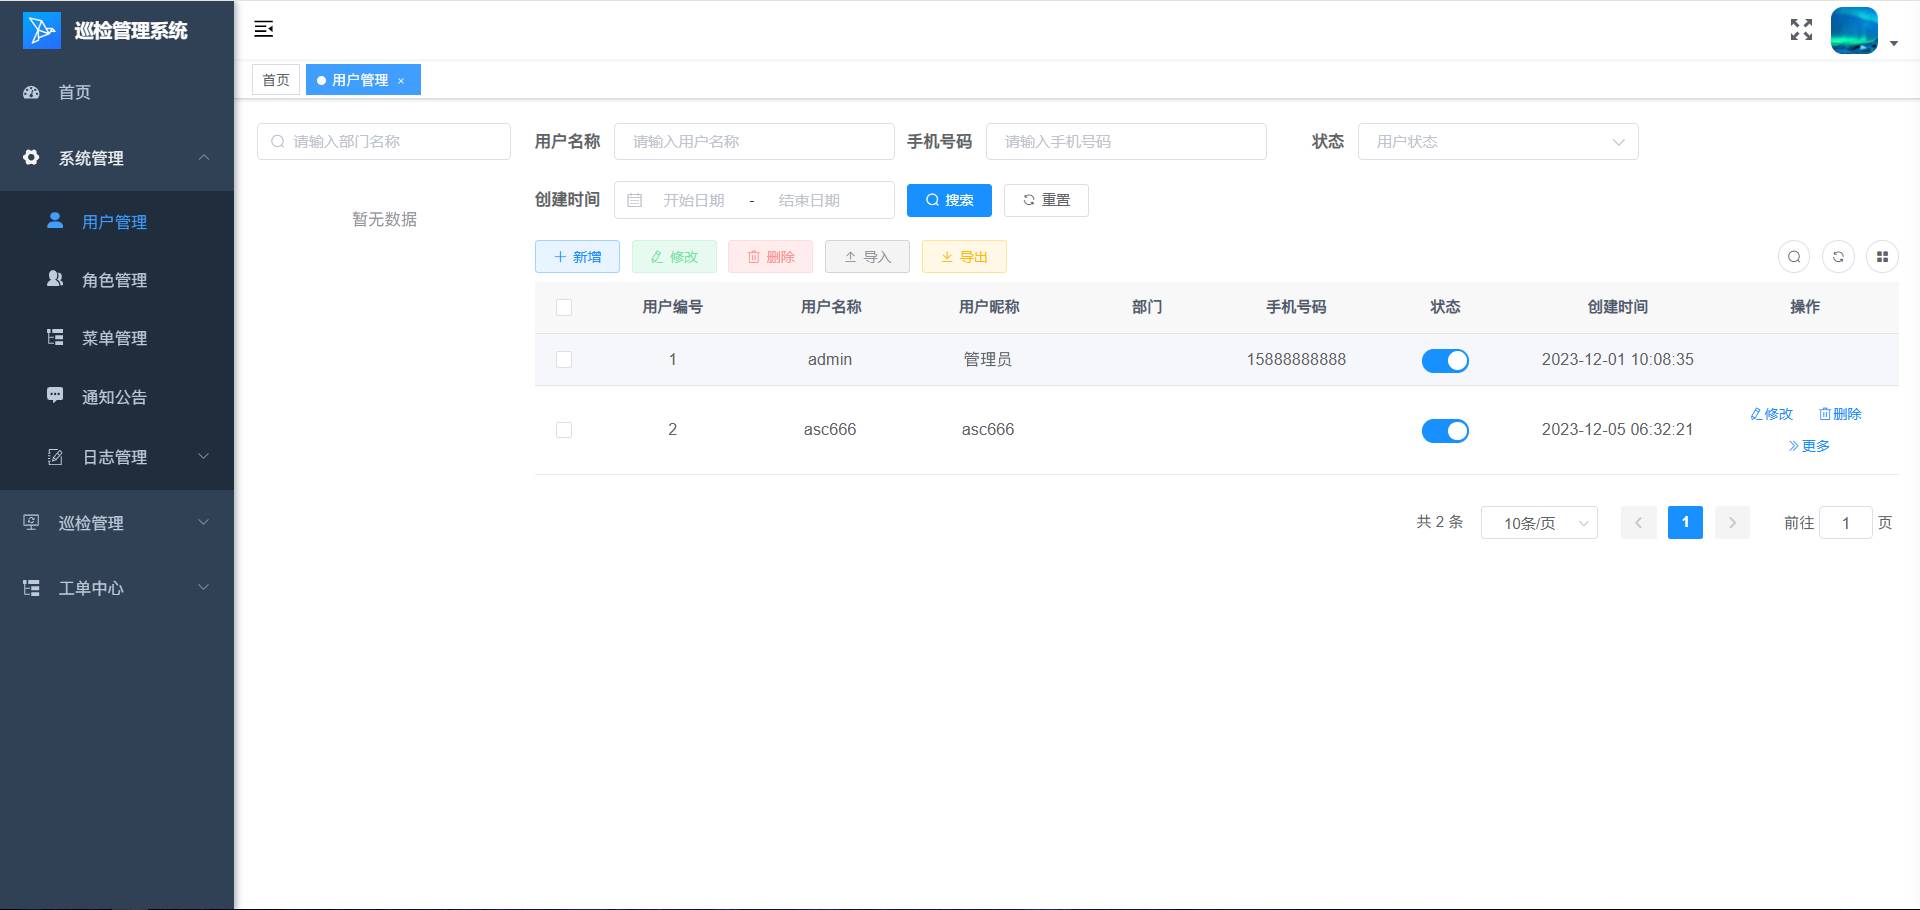1920x910 pixels.
Task: Toggle fullscreen mode icon
Action: 1801,30
